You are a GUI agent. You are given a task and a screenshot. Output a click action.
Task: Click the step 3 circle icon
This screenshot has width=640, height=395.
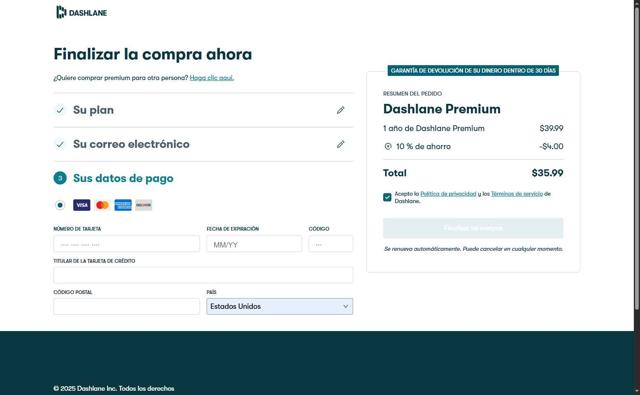pyautogui.click(x=60, y=178)
